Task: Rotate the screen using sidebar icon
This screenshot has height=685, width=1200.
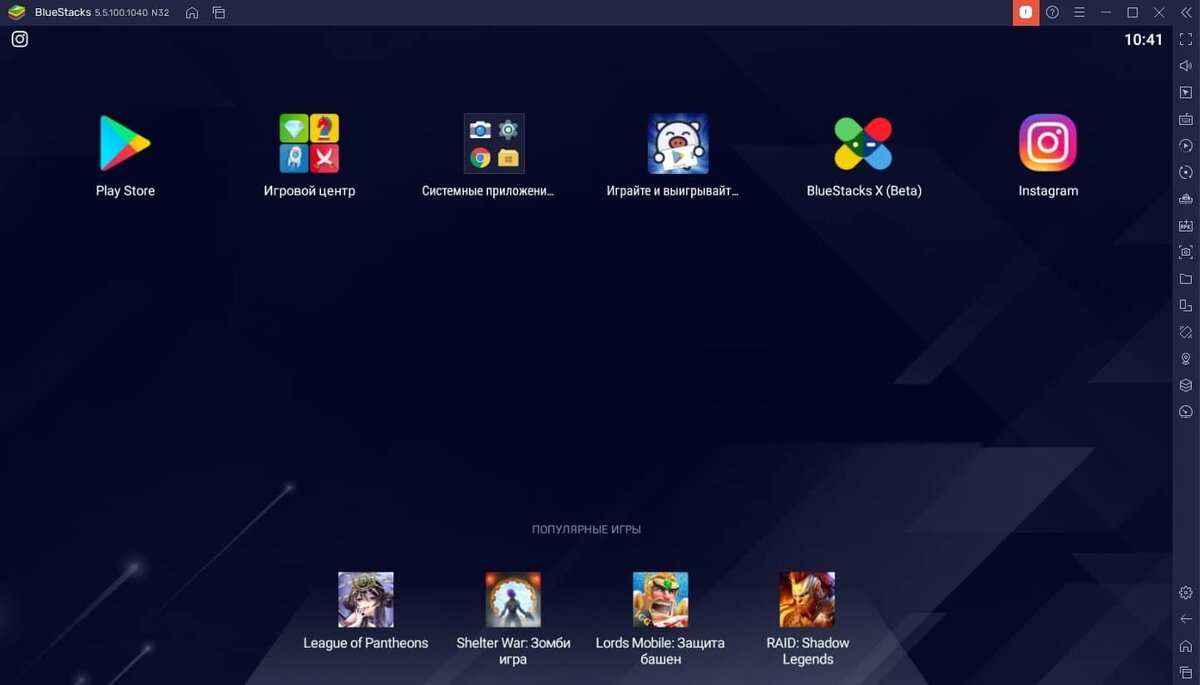Action: click(x=1186, y=332)
